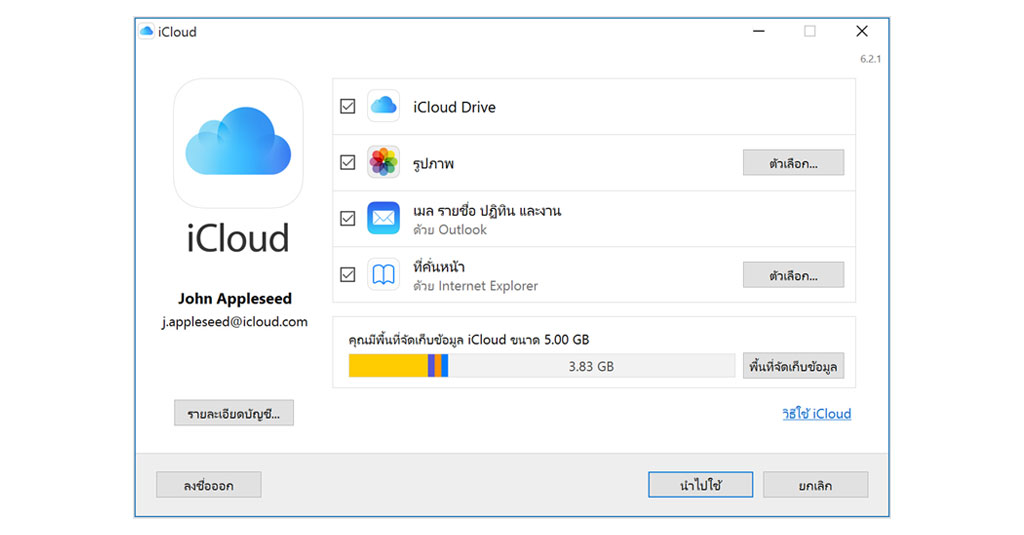Click the small iCloud title bar icon

(x=147, y=32)
